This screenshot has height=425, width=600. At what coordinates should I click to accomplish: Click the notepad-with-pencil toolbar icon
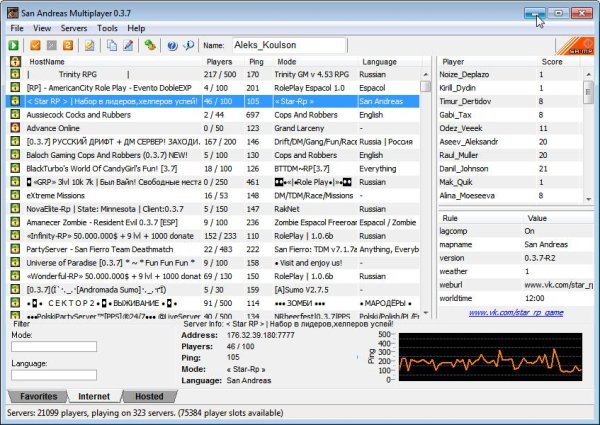click(90, 45)
